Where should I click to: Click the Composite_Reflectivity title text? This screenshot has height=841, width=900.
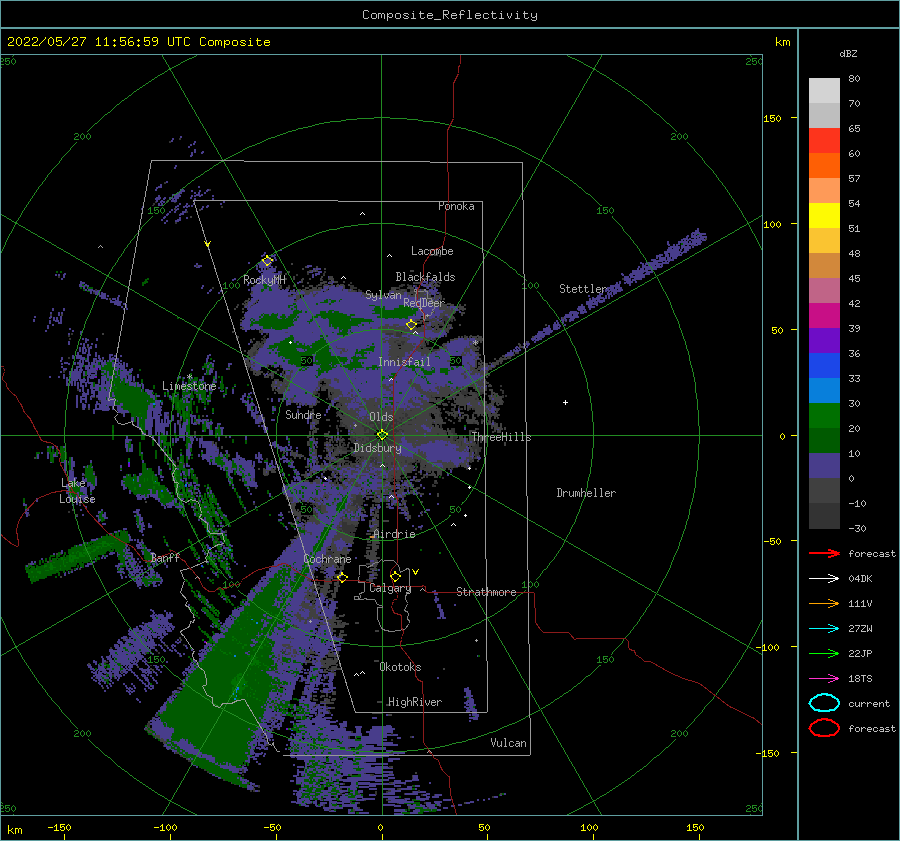tap(449, 15)
